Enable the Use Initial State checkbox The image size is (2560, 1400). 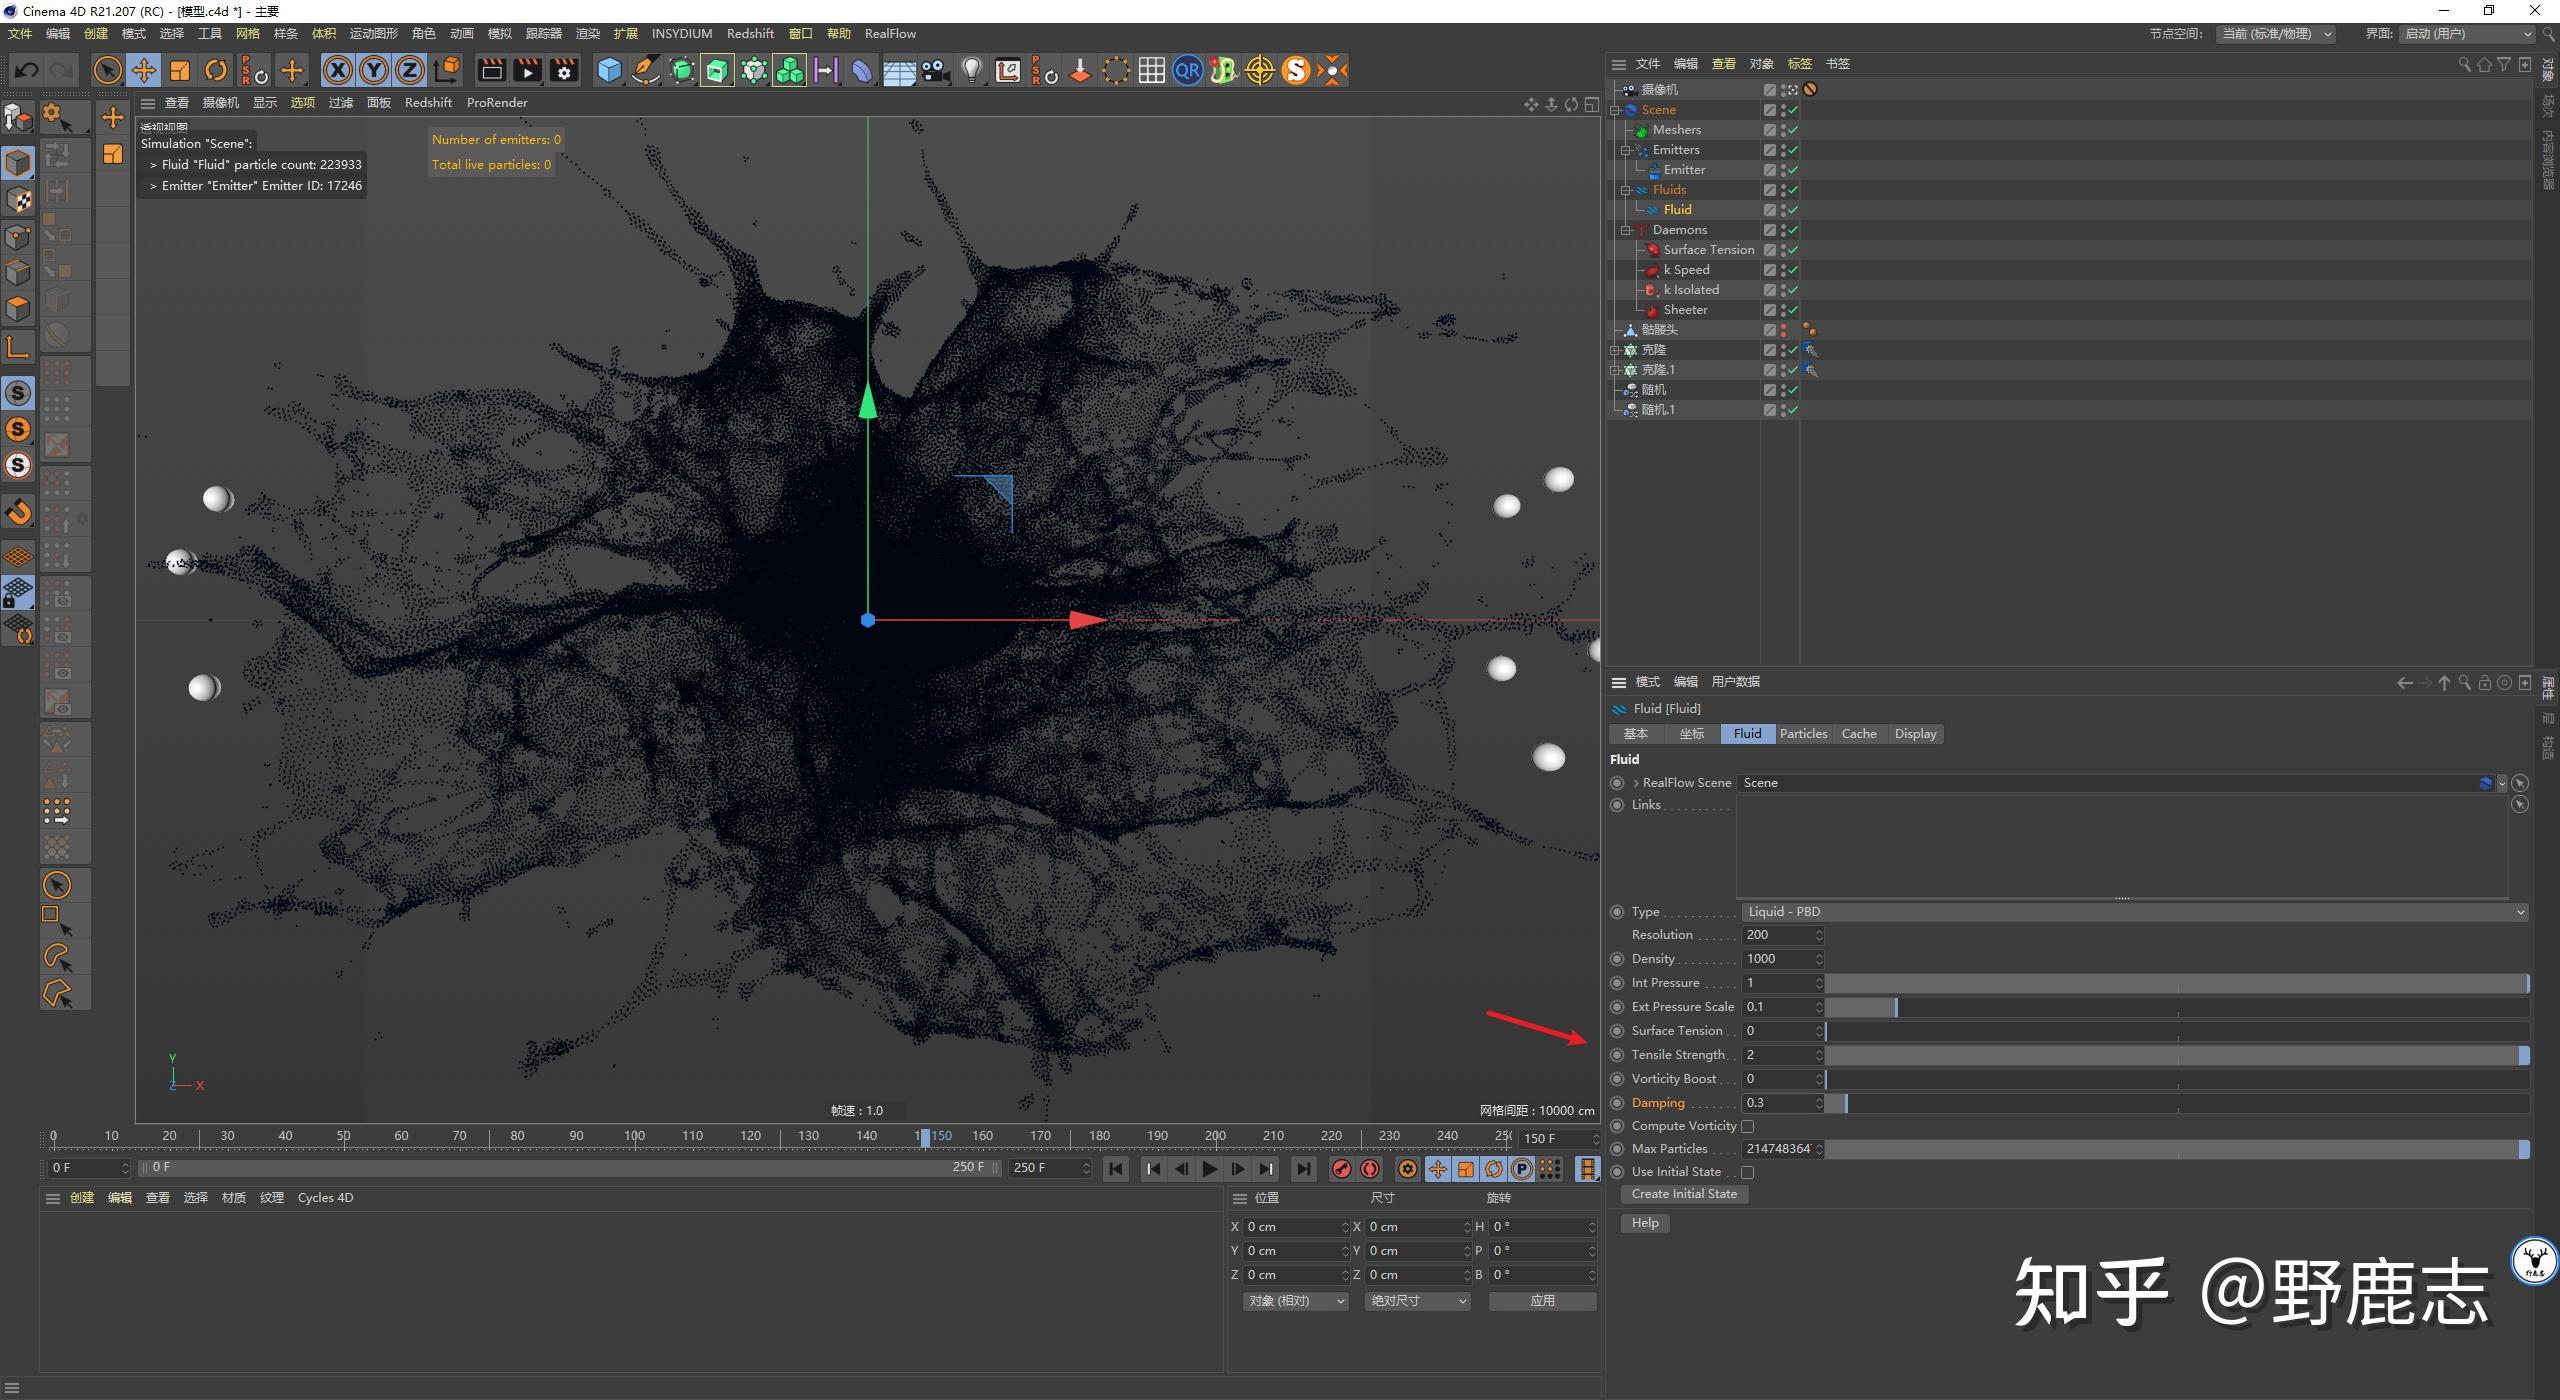pos(1748,1173)
